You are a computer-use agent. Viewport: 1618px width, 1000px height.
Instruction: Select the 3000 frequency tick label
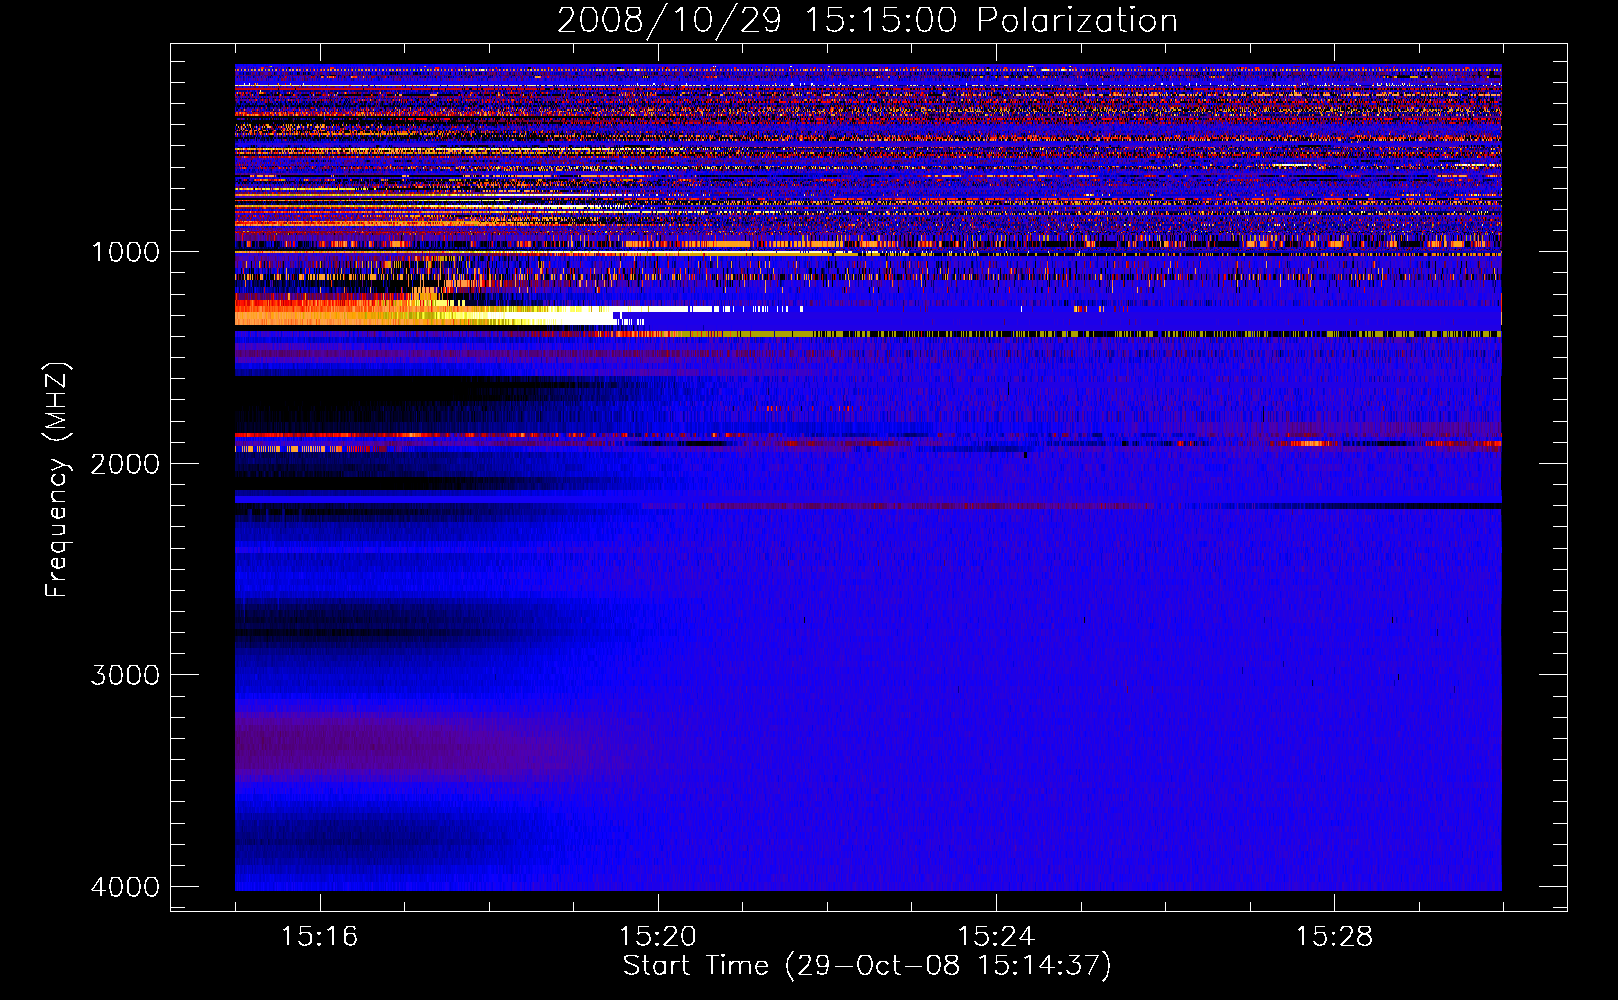125,675
